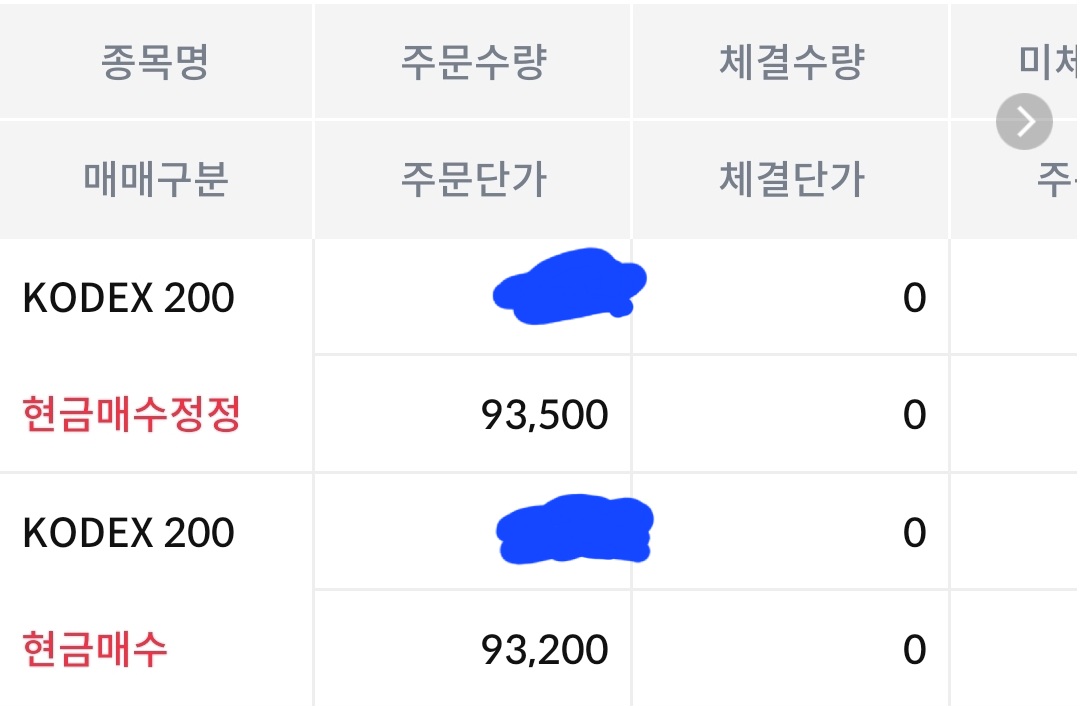Click the 체결수량 0 in first KODEX row
The width and height of the screenshot is (1080, 706).
click(x=915, y=298)
